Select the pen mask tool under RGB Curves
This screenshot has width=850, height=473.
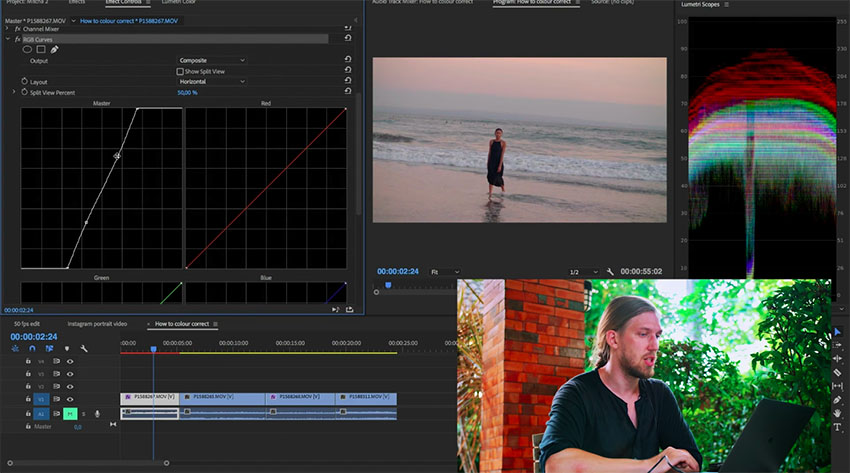tap(54, 49)
